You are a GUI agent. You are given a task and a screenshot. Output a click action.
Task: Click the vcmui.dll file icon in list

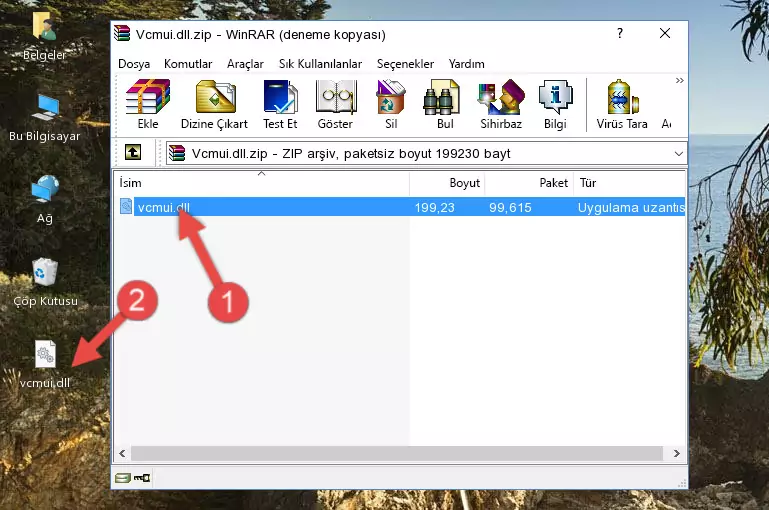126,206
